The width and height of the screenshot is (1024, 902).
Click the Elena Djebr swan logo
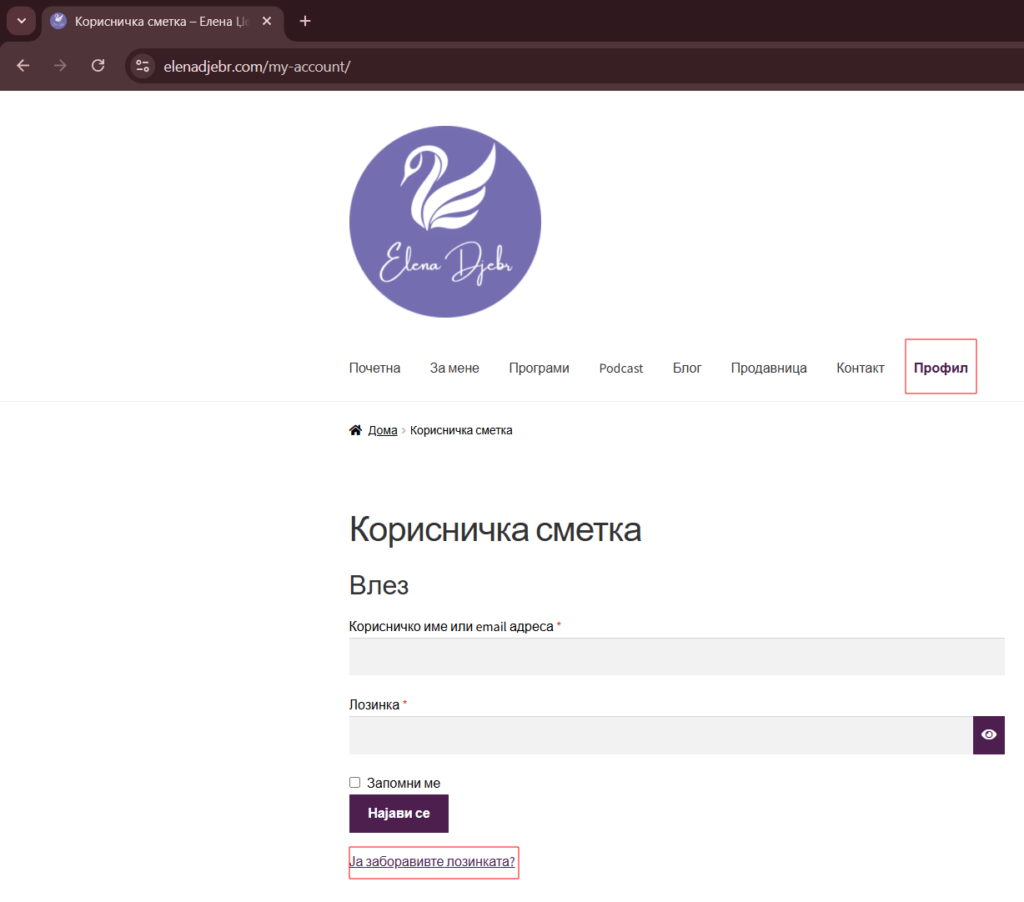tap(445, 221)
